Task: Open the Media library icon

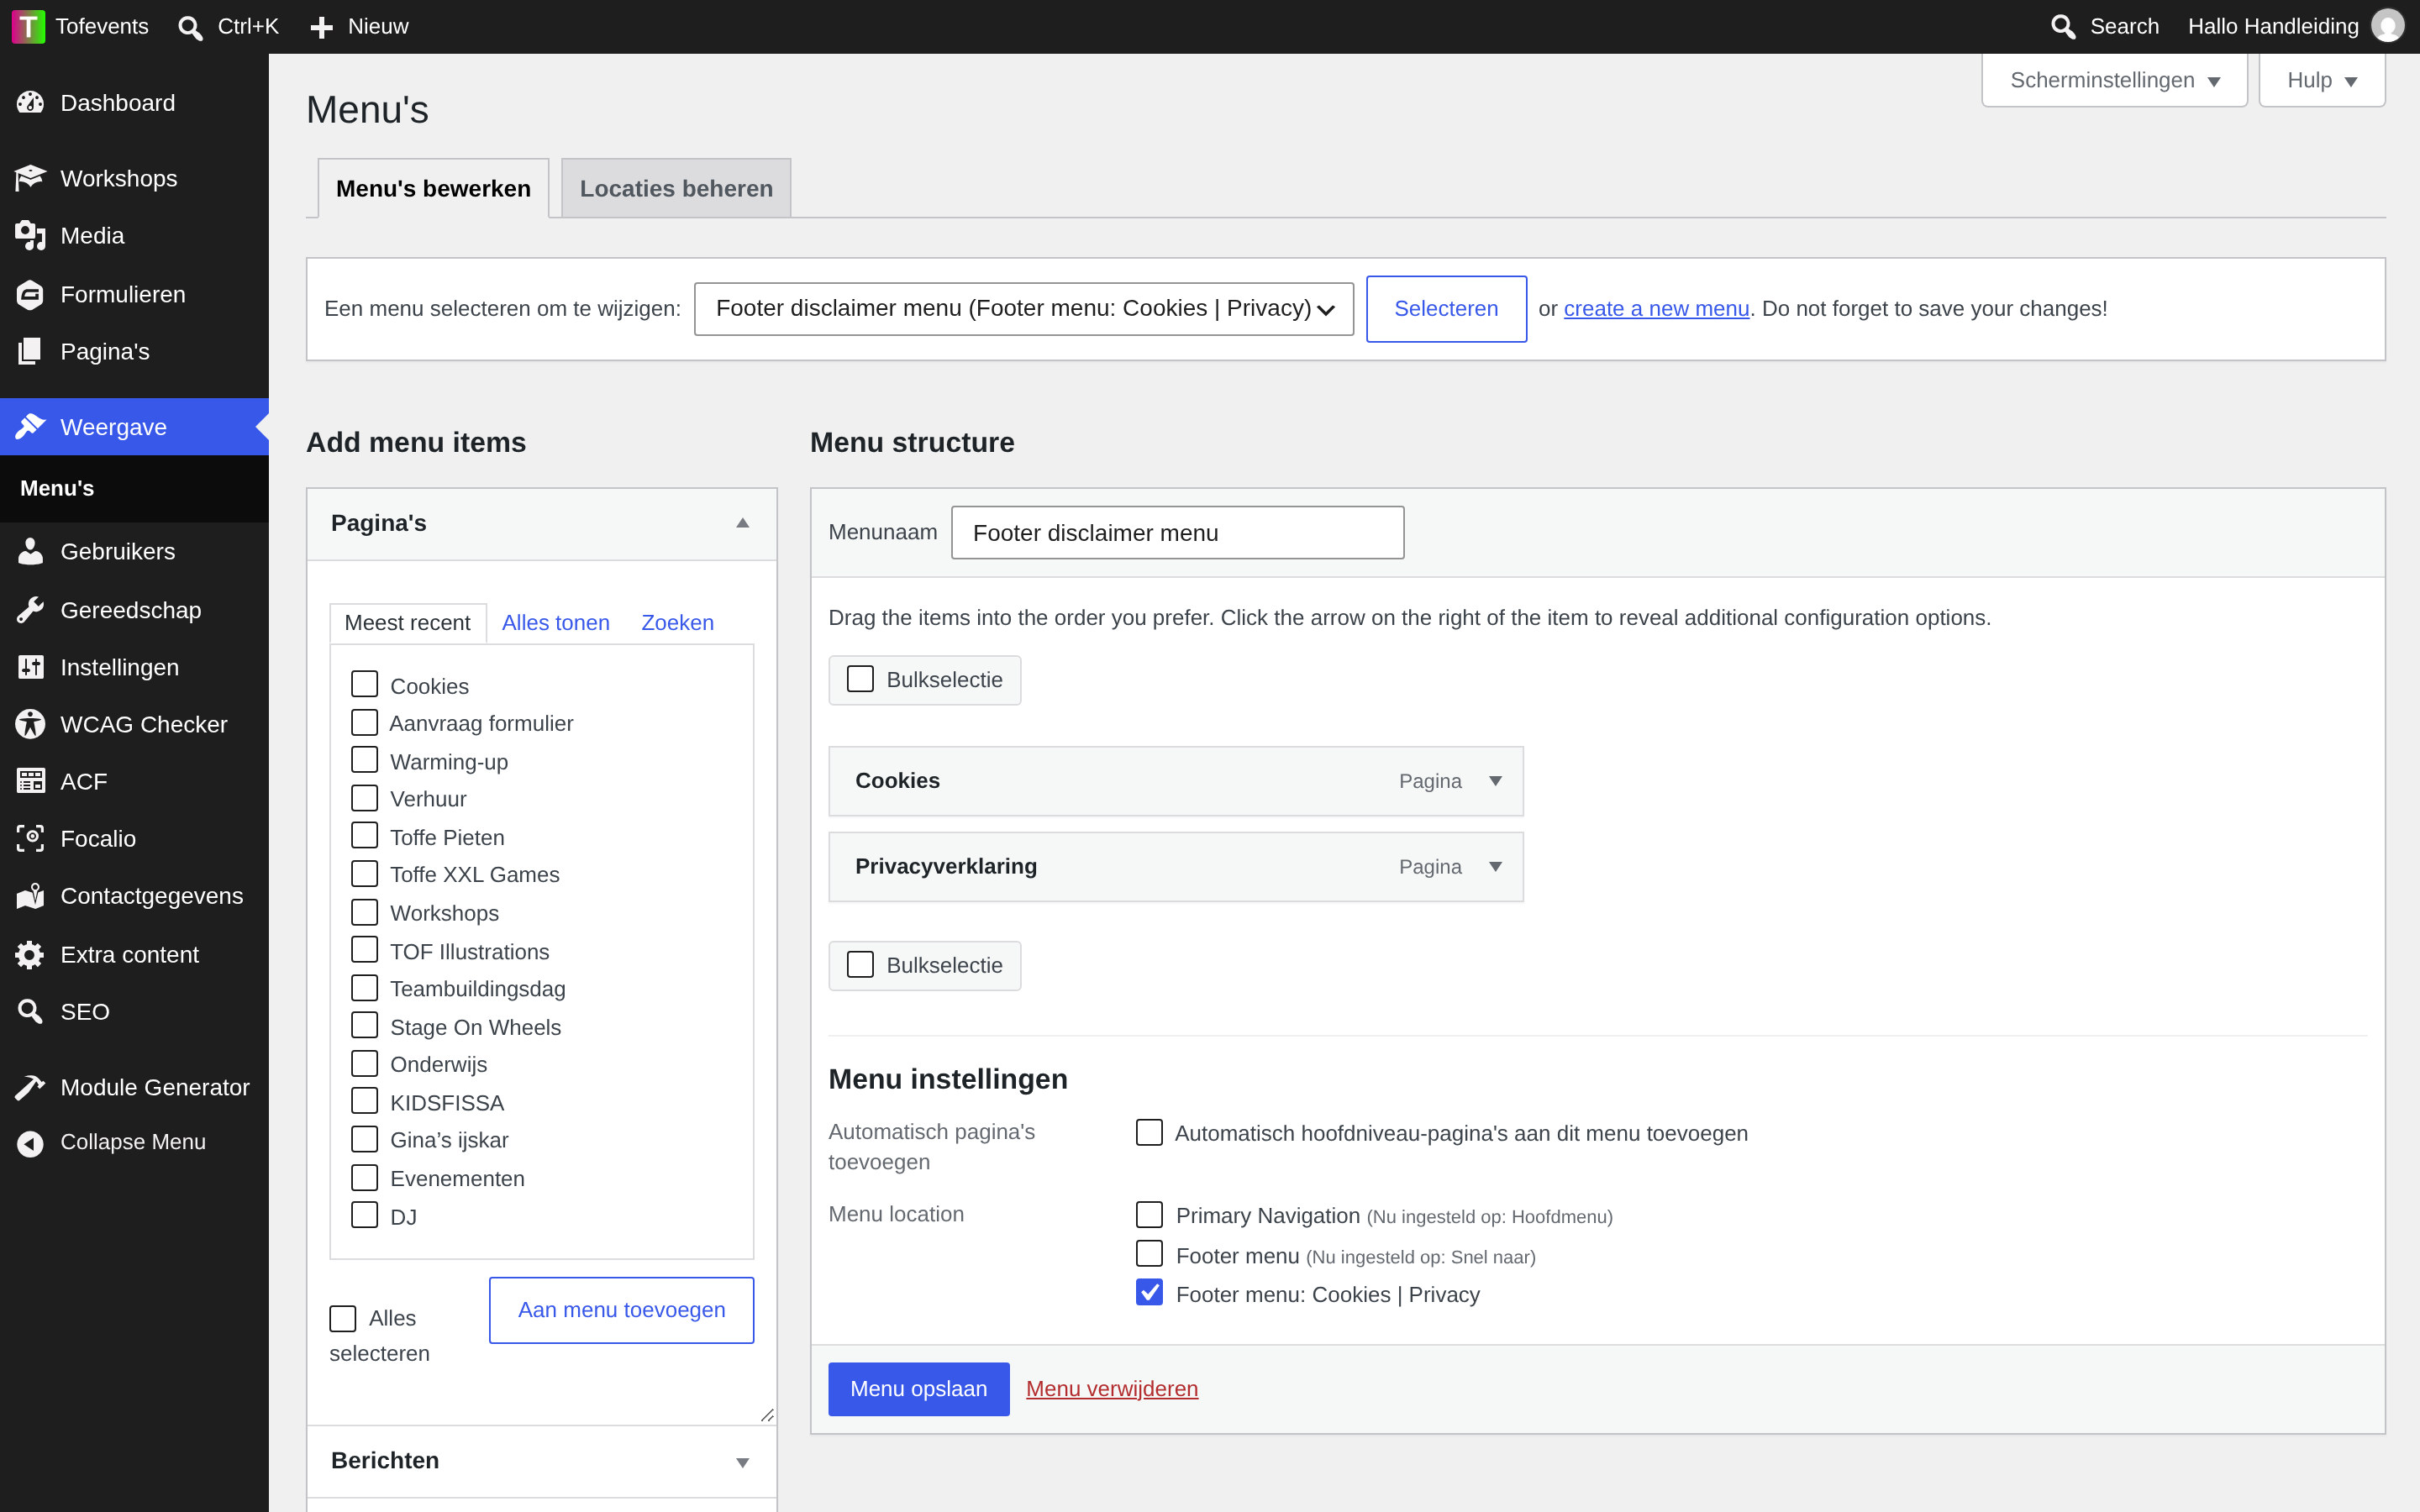Action: pyautogui.click(x=30, y=235)
